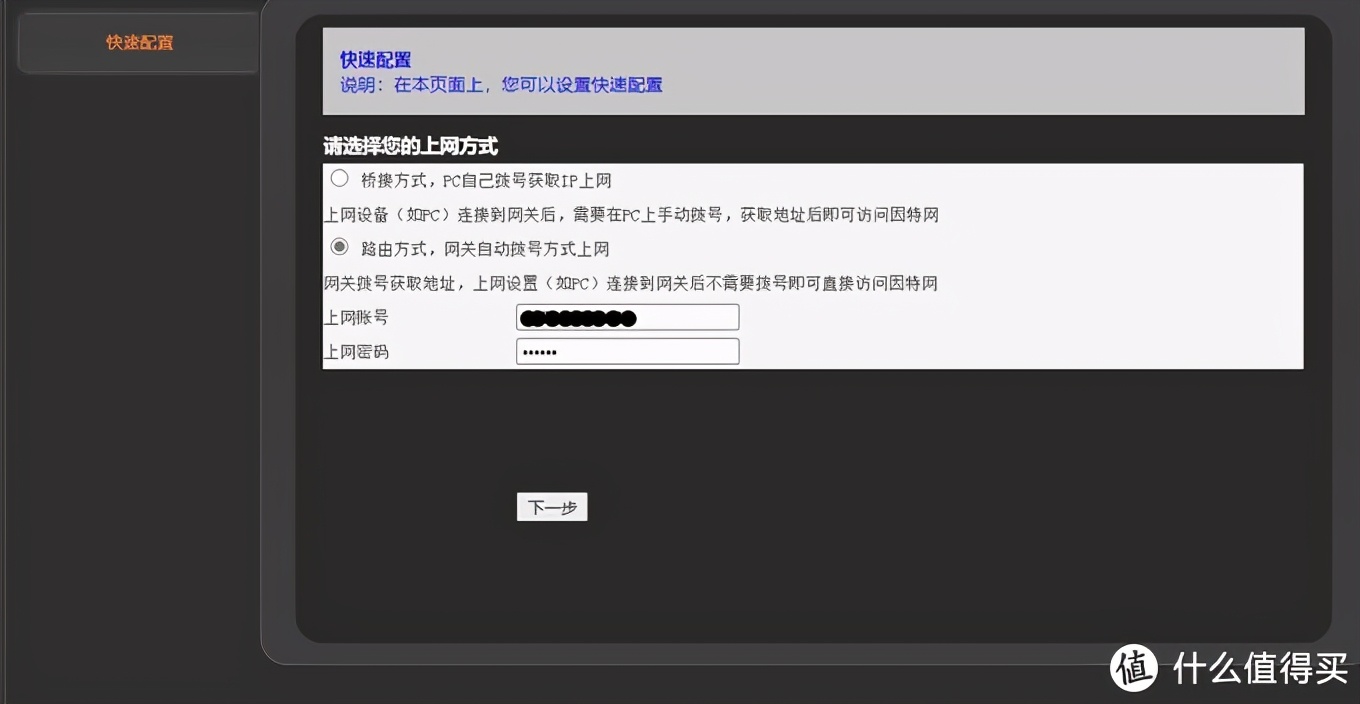Click the dotted password entry box
This screenshot has width=1360, height=704.
click(x=627, y=351)
